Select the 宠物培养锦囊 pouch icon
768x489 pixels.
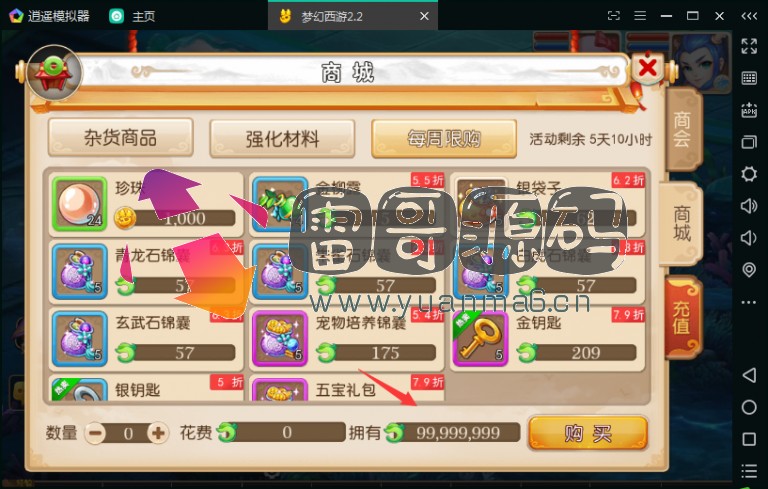[280, 339]
